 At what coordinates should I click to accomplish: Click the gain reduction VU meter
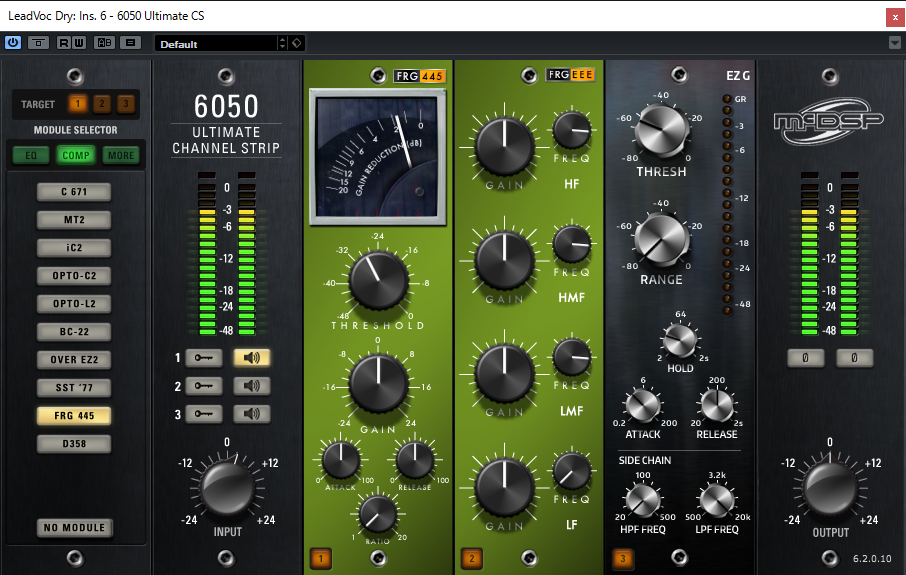[x=378, y=157]
